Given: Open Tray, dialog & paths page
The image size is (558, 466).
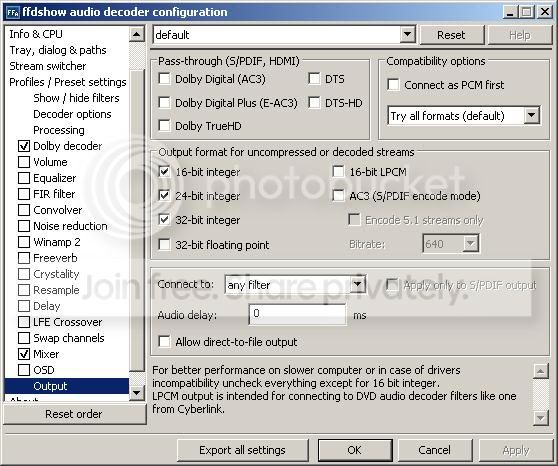Looking at the screenshot, I should click(58, 50).
